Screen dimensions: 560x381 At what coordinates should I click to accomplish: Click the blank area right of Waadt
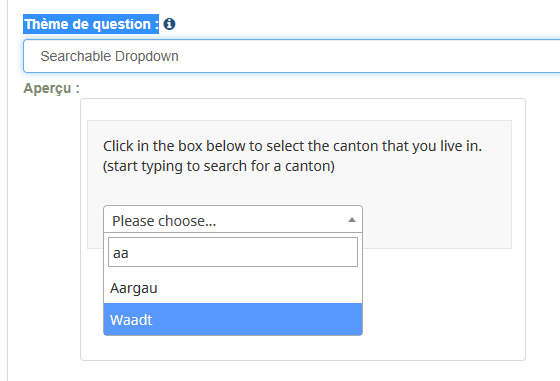coord(257,319)
